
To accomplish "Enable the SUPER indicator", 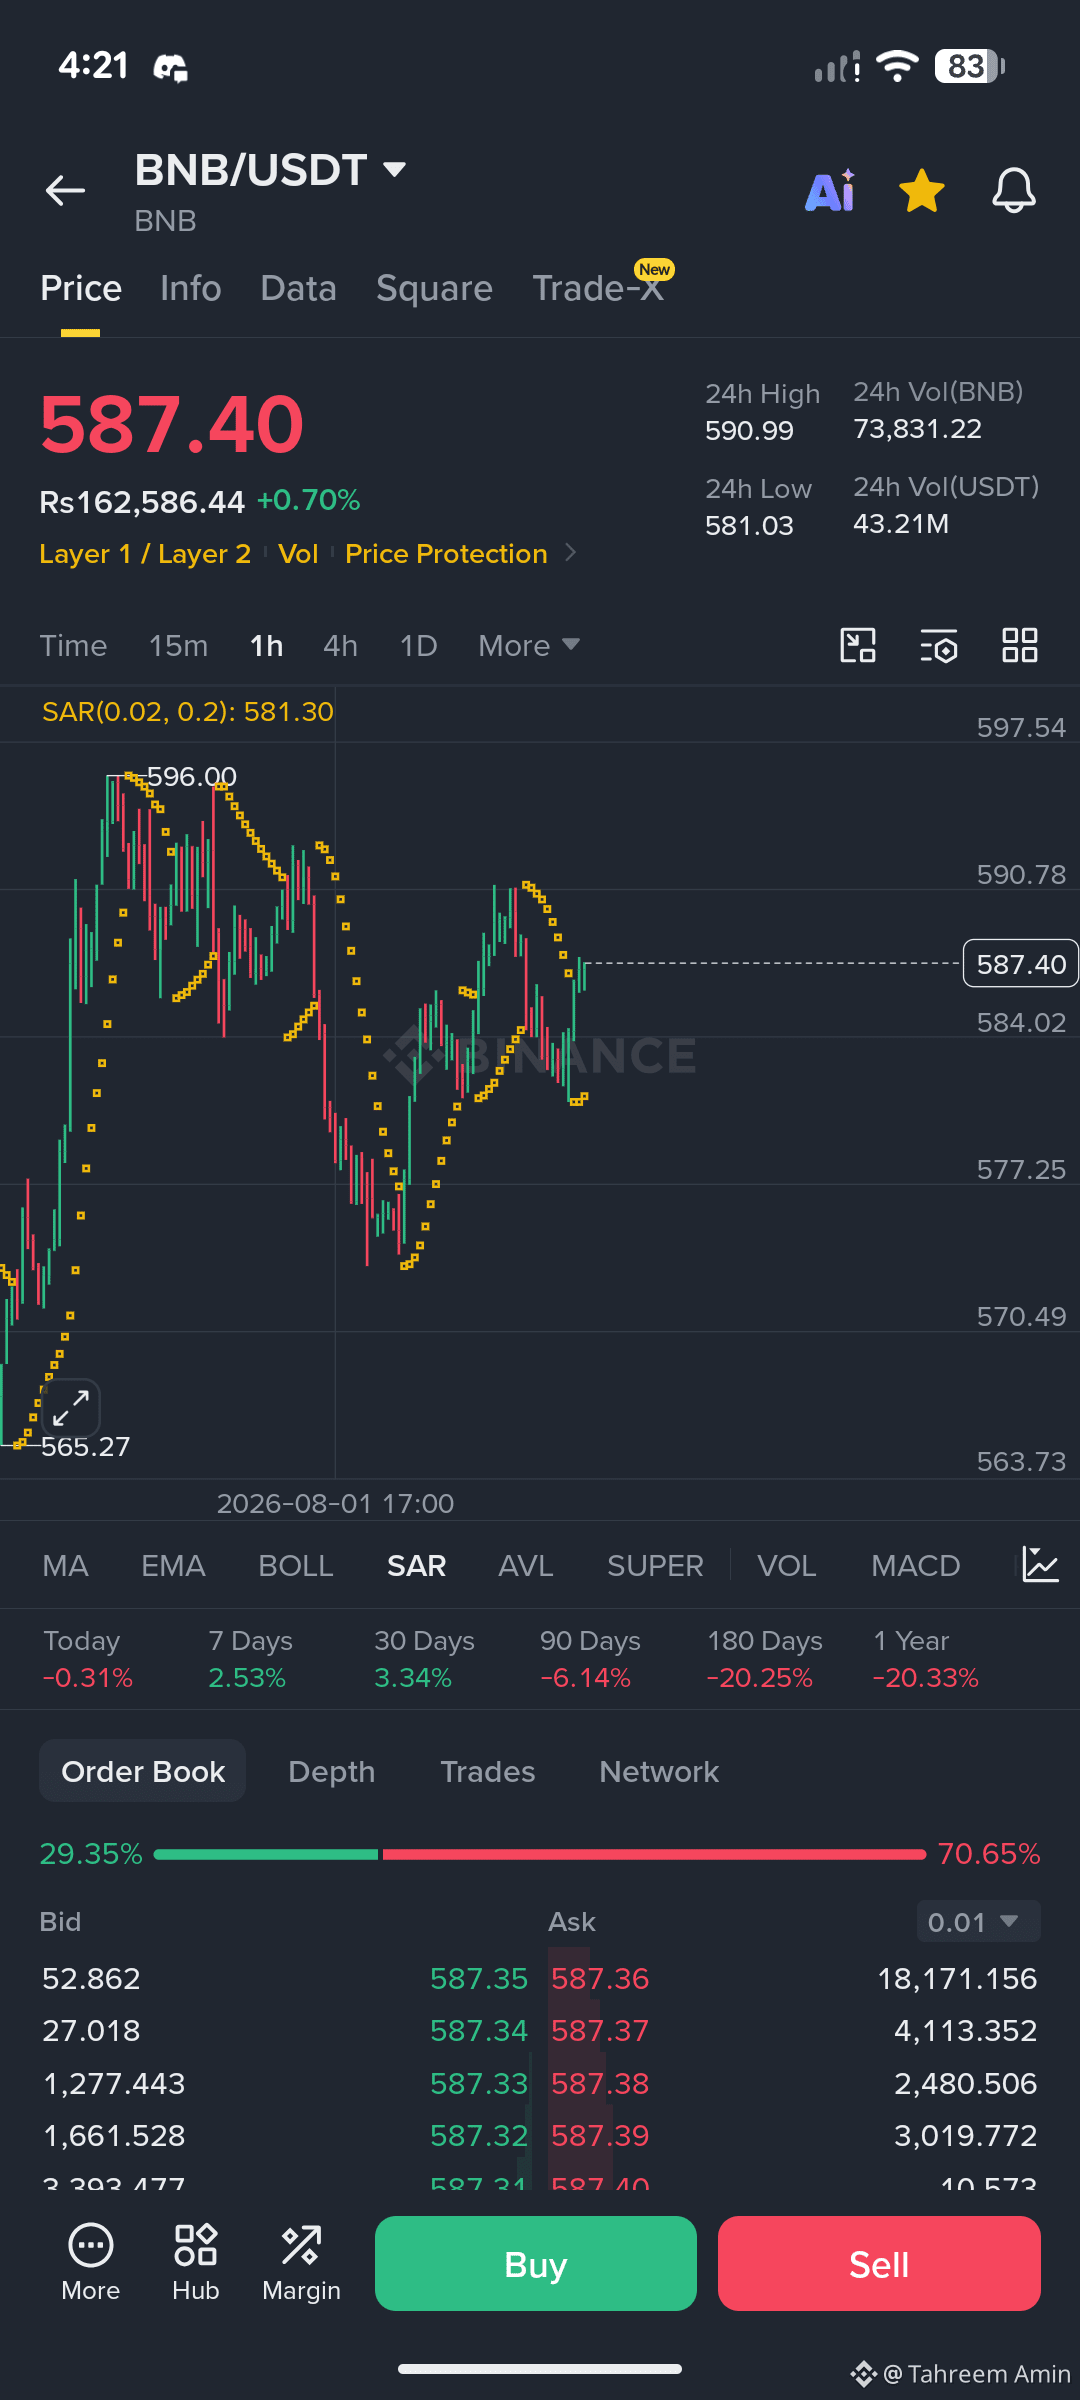I will (655, 1566).
